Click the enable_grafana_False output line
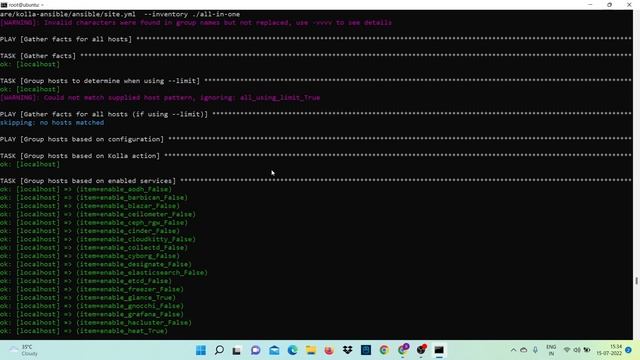 pyautogui.click(x=92, y=314)
